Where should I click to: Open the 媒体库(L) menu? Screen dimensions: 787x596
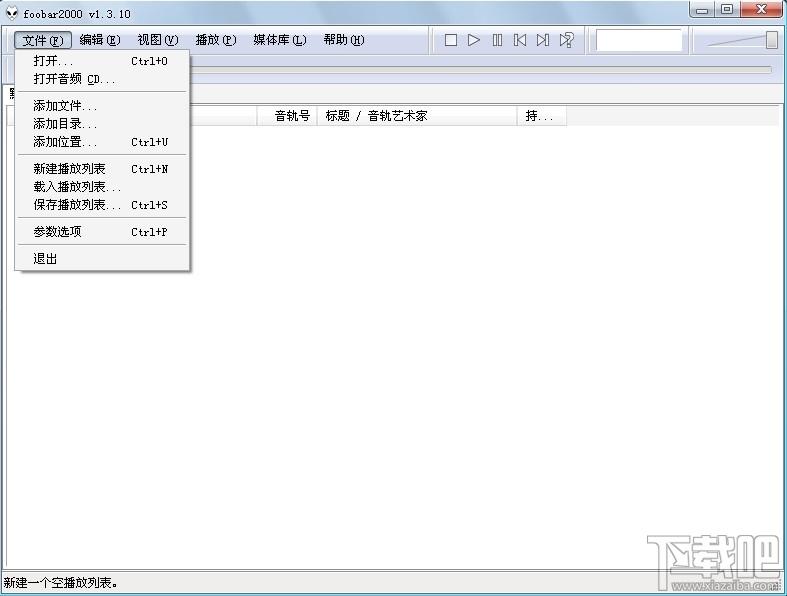coord(280,40)
